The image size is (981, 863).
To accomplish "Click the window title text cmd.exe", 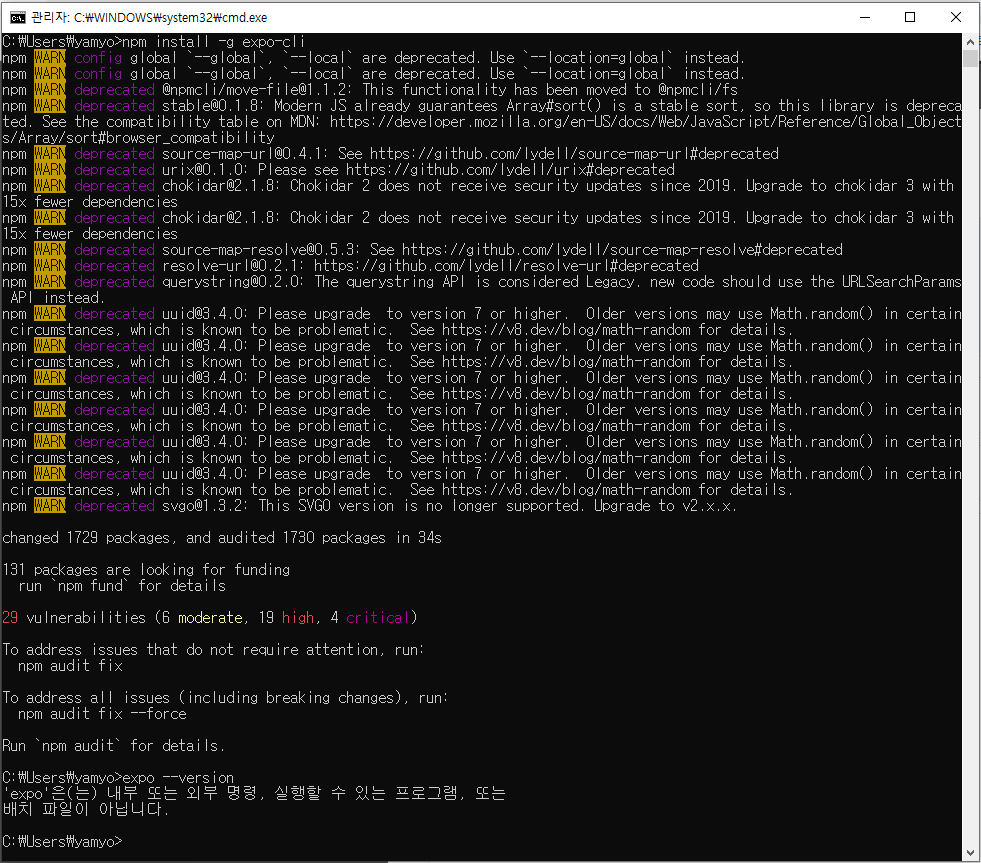I will pyautogui.click(x=150, y=18).
